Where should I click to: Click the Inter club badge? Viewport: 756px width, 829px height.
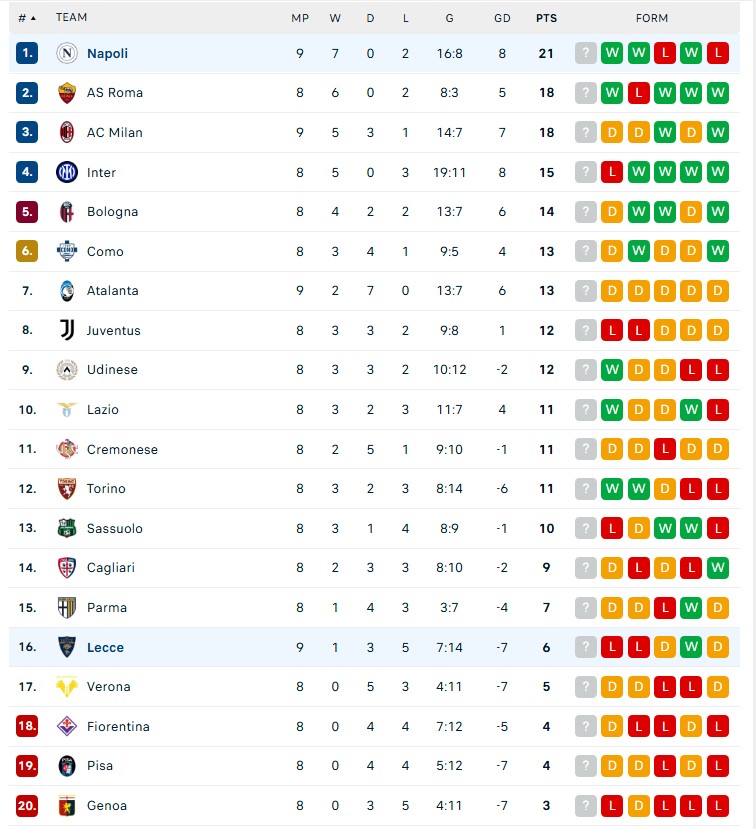(67, 172)
